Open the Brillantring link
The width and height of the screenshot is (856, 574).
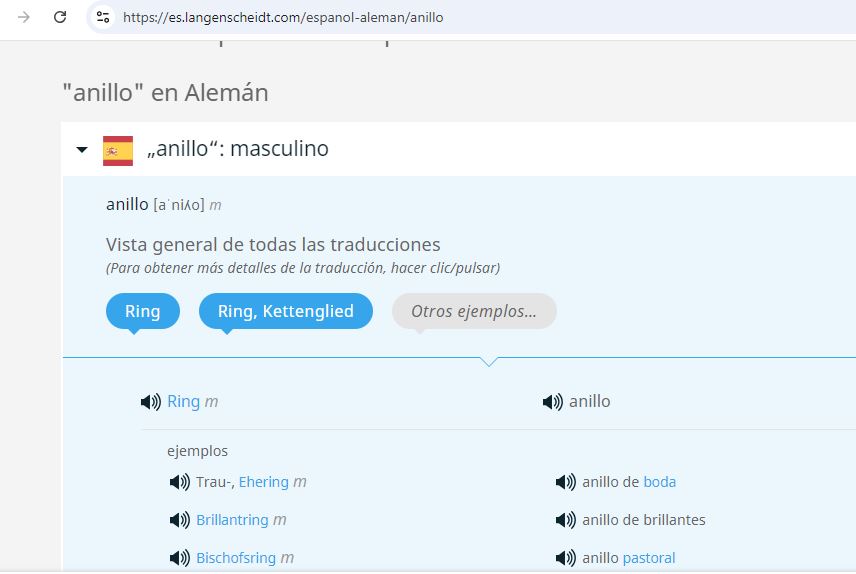(232, 520)
